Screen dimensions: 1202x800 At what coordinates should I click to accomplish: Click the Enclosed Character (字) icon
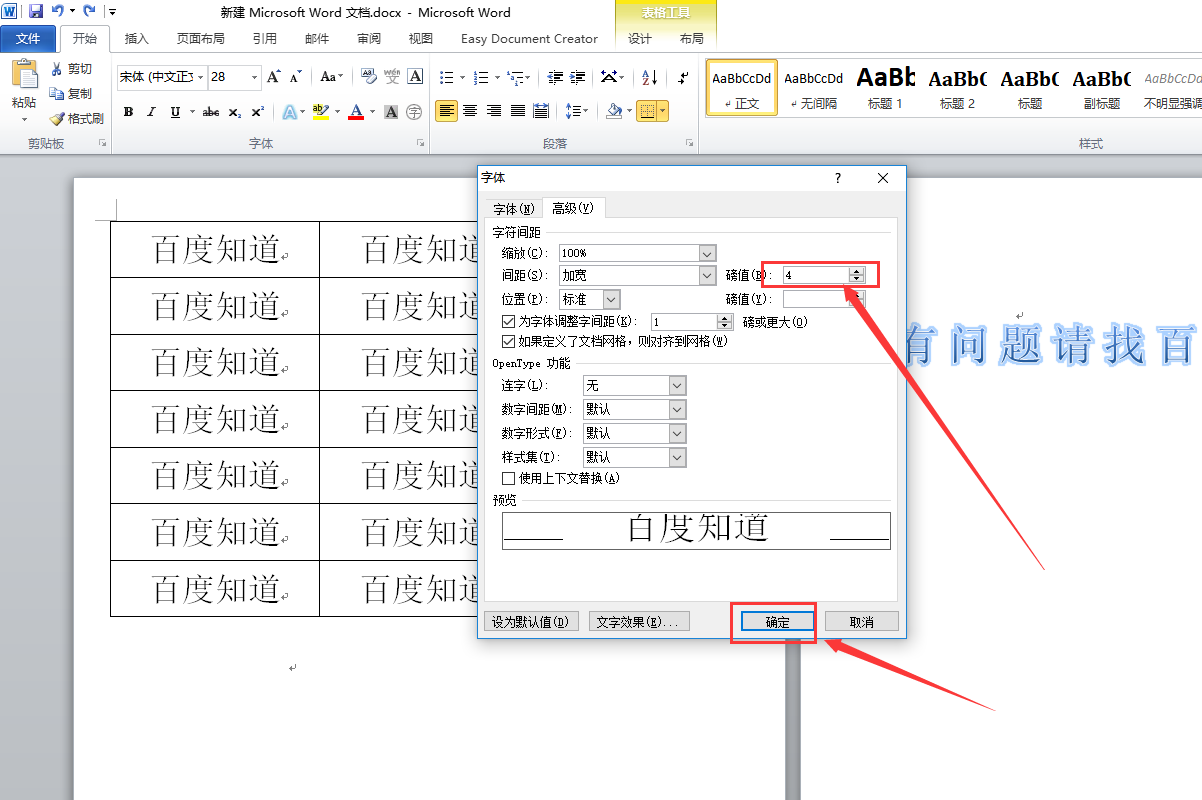coord(415,112)
